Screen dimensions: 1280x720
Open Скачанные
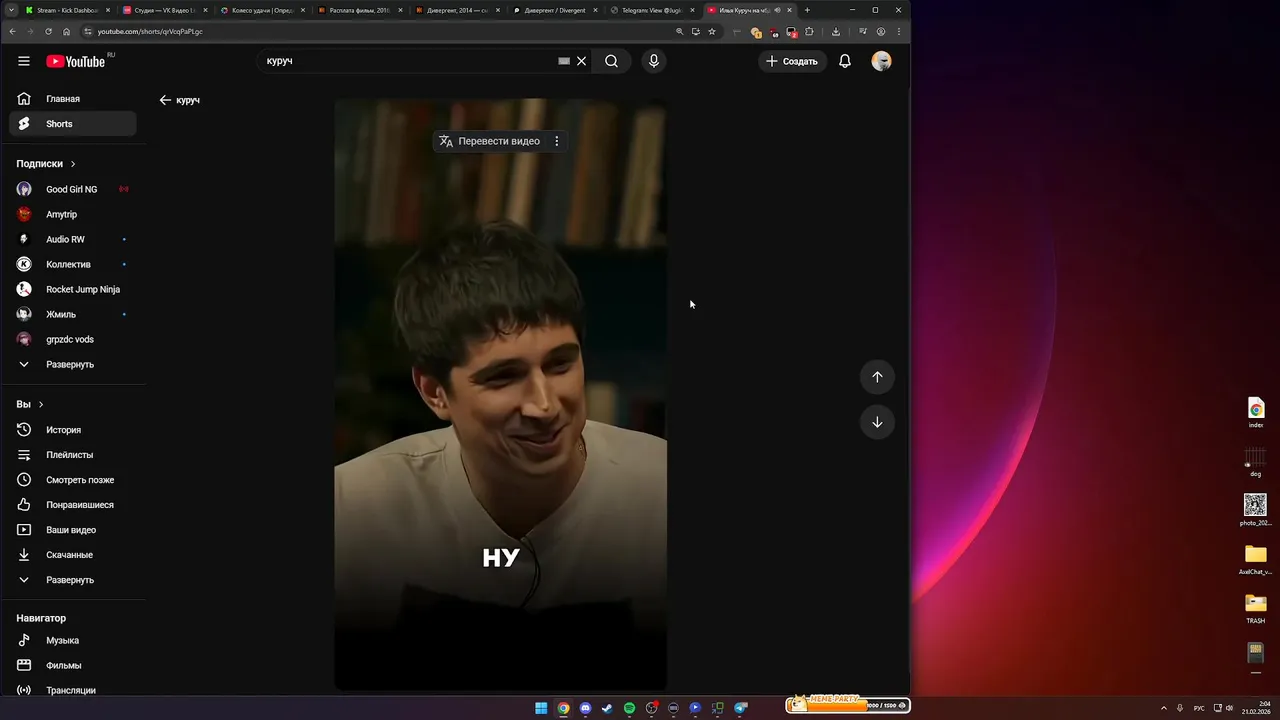[73, 555]
